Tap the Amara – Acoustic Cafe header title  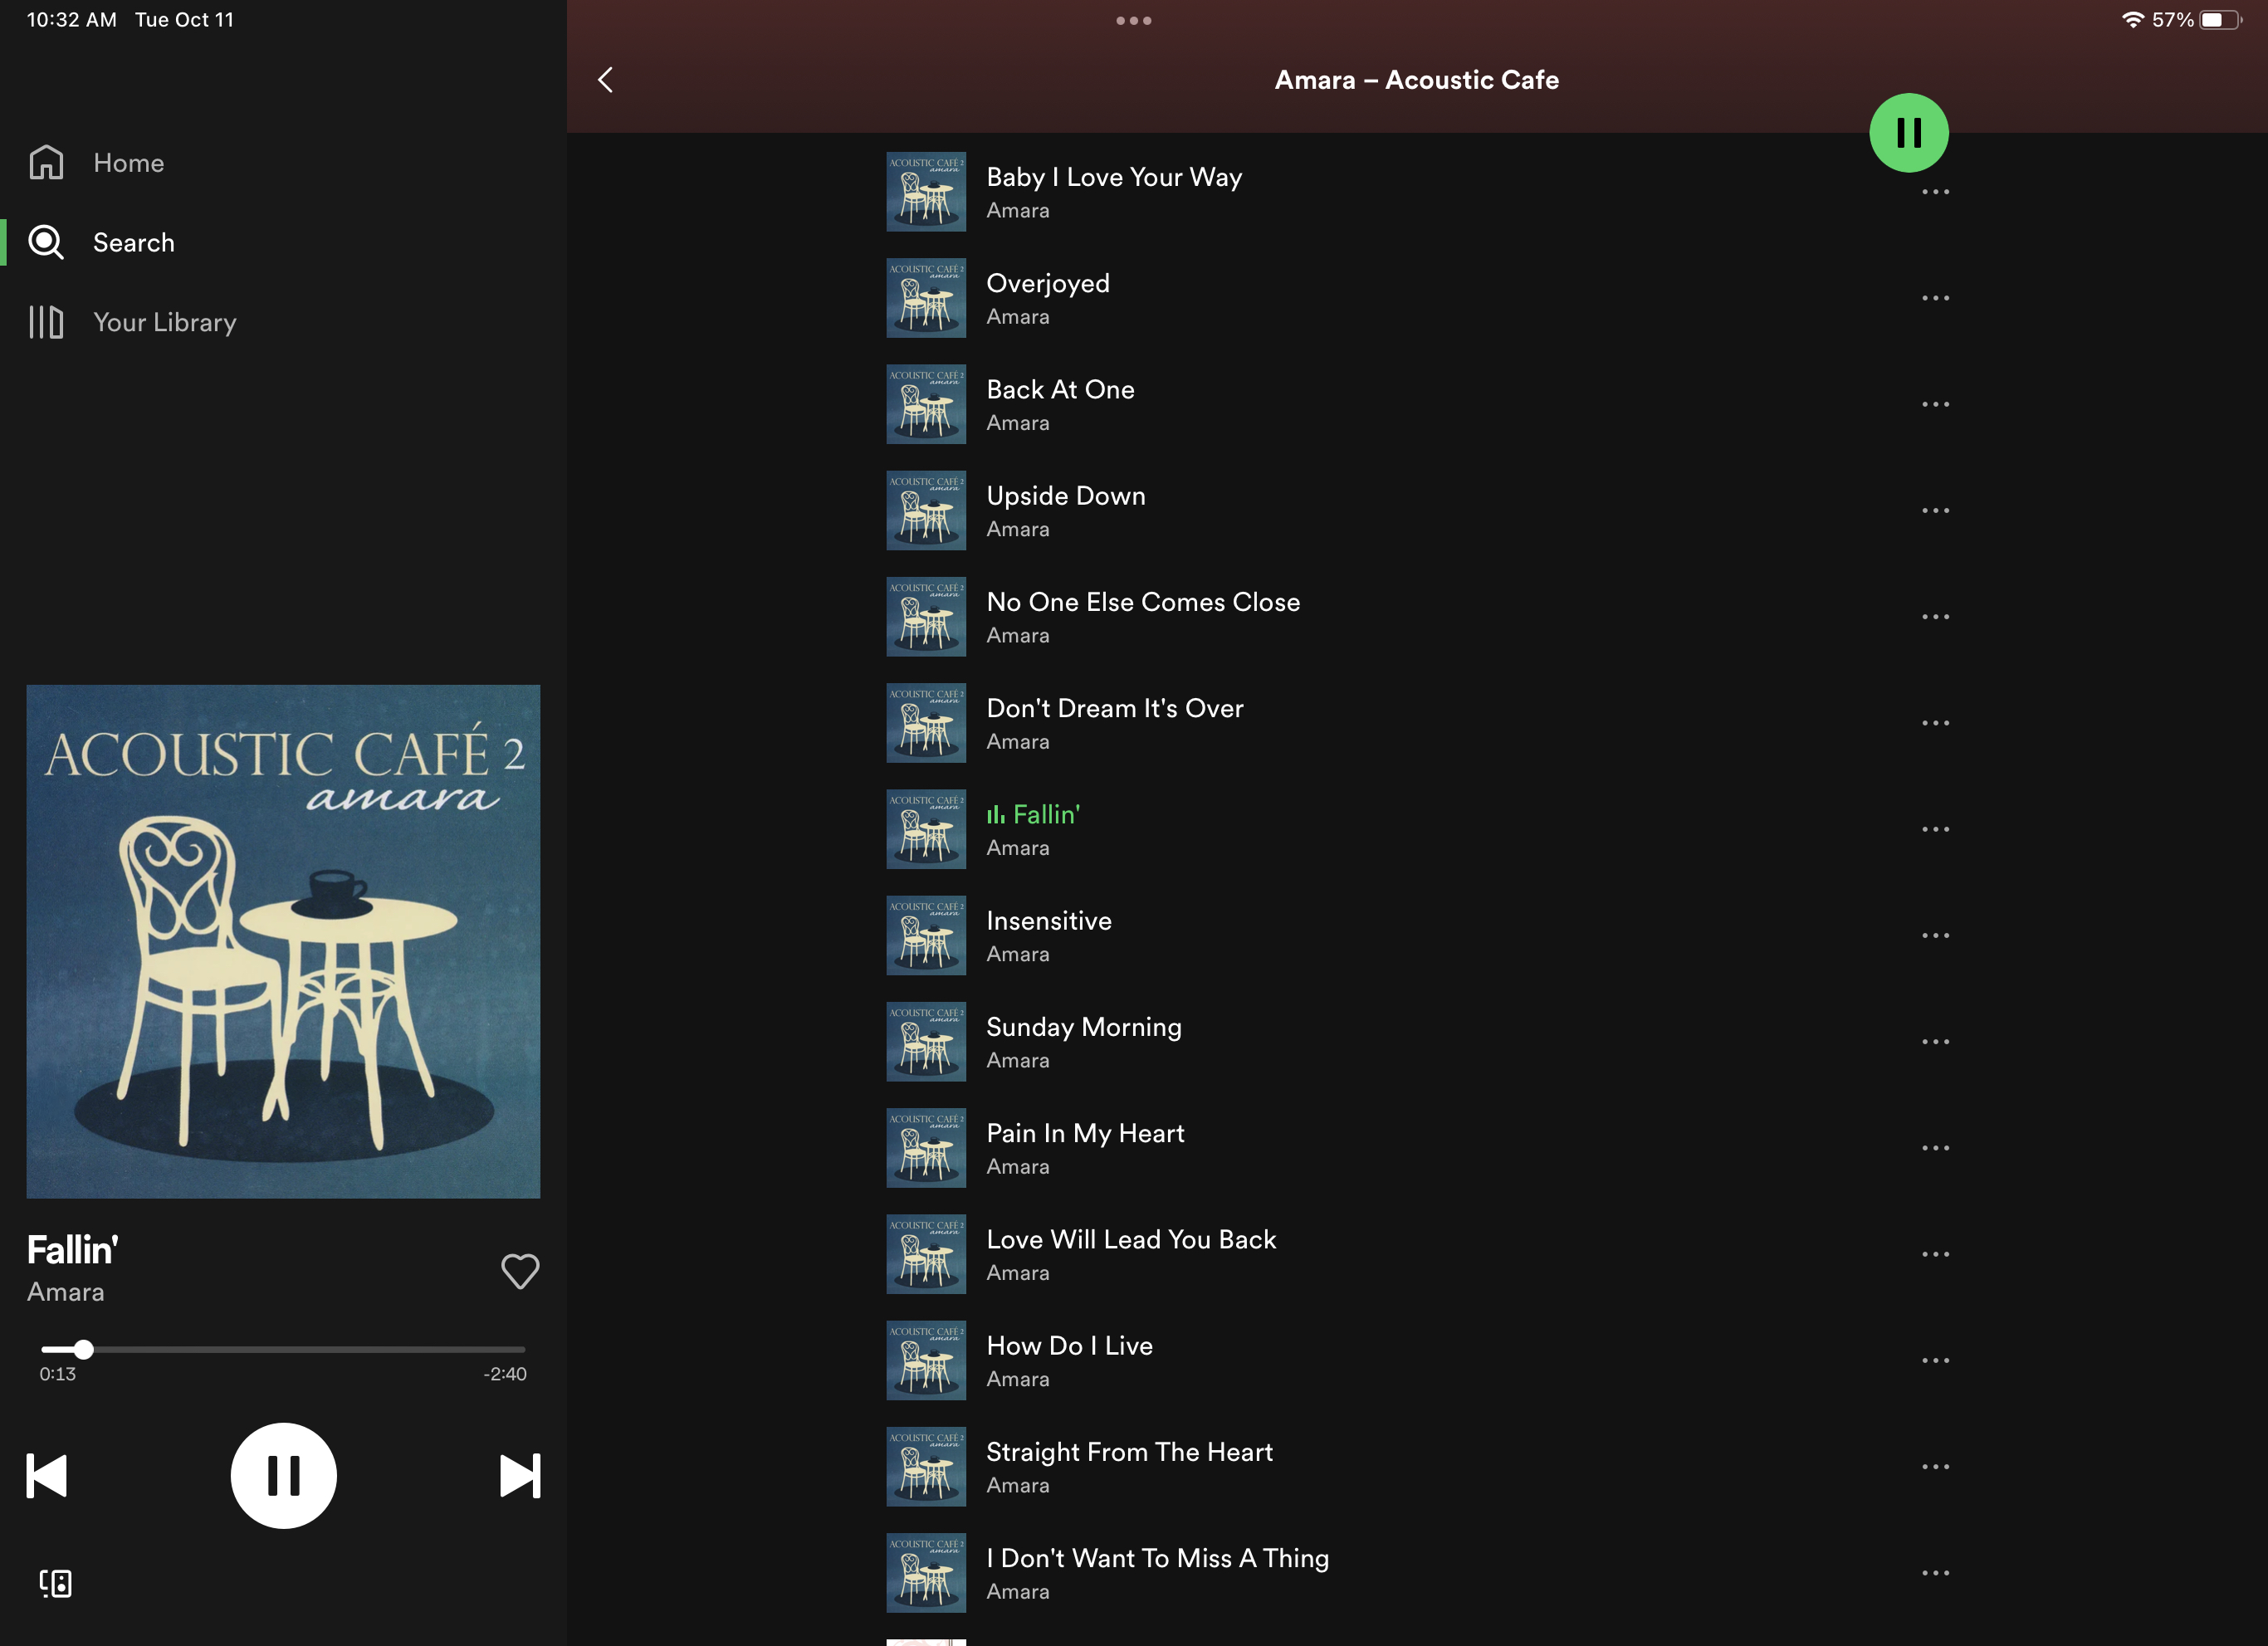(x=1416, y=80)
